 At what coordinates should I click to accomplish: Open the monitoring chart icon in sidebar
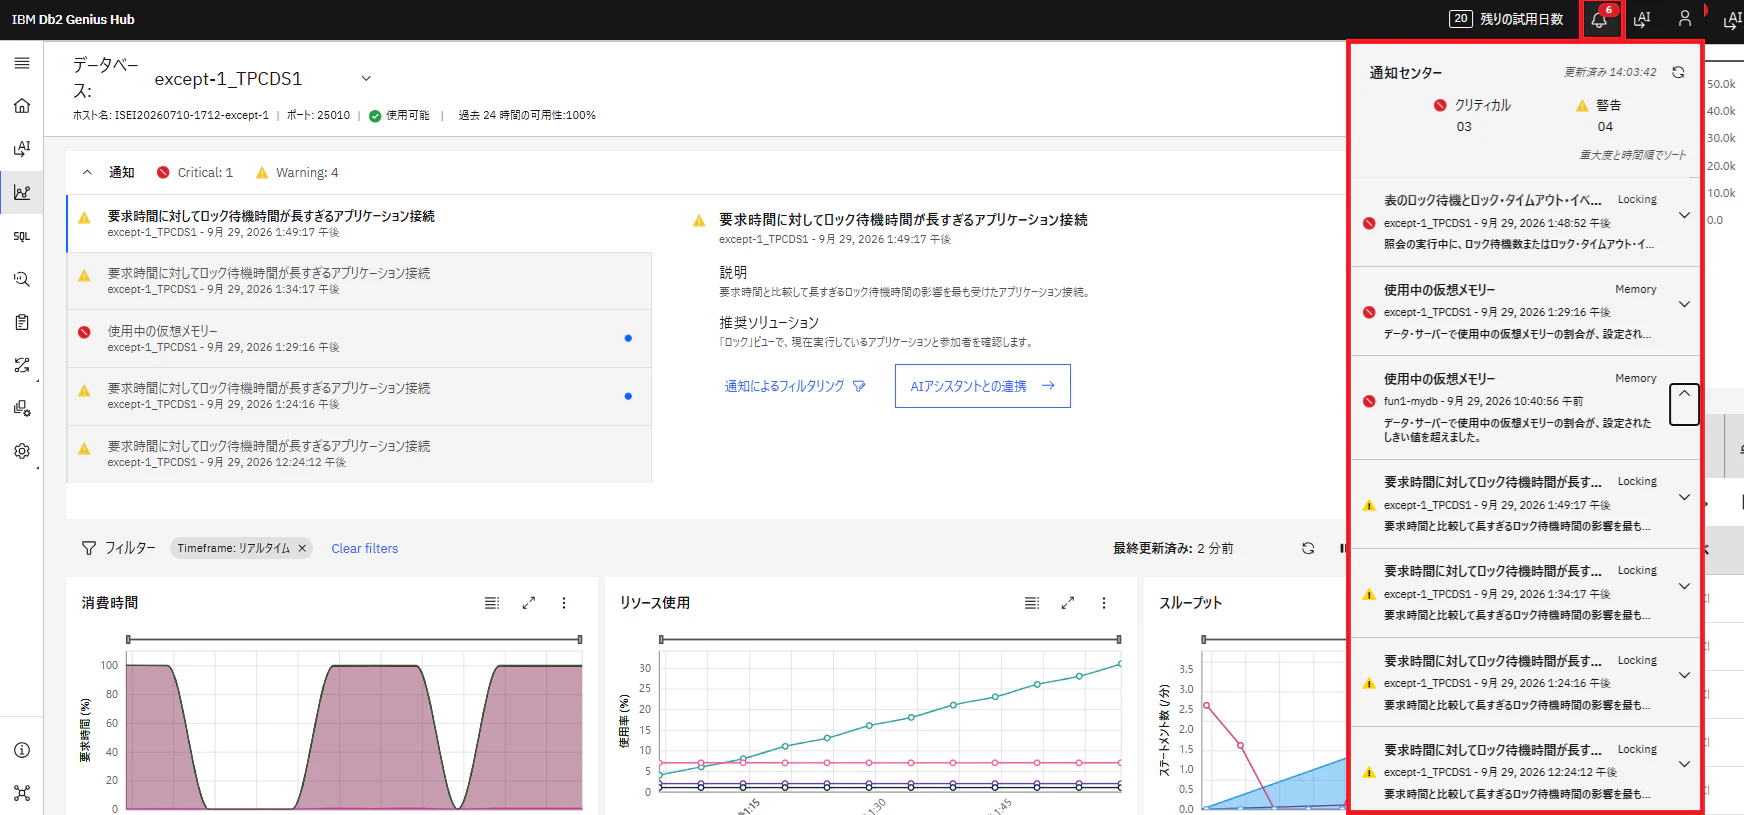tap(22, 192)
